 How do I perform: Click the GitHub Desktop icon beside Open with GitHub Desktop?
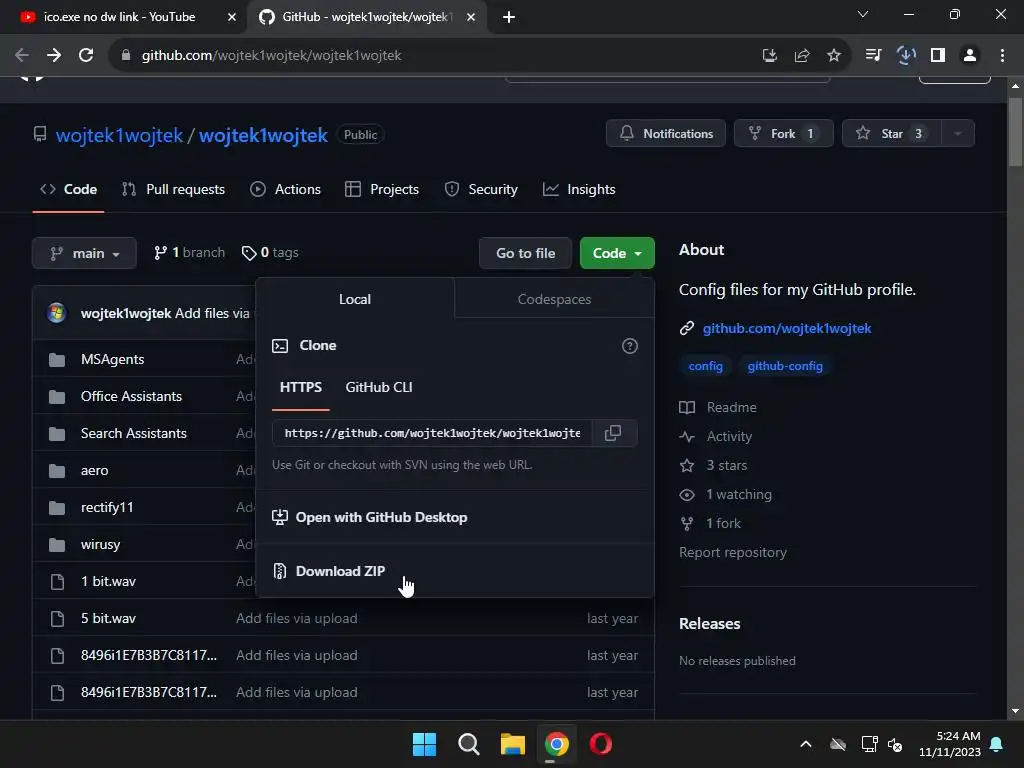tap(280, 517)
